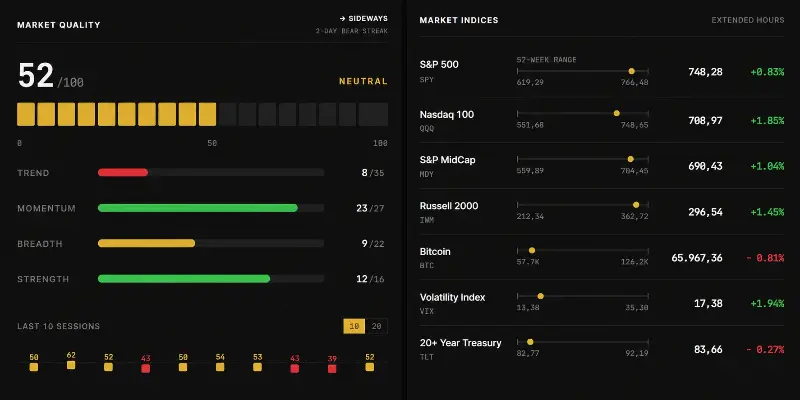
Task: Click the Market Indices panel title
Action: tap(459, 20)
